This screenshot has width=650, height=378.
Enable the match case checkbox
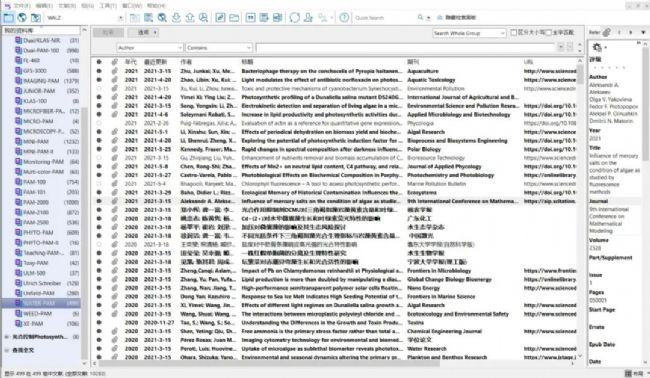coord(514,32)
